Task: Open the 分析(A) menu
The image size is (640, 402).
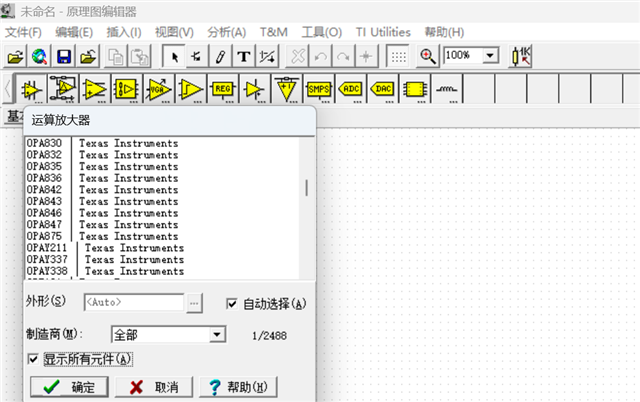Action: (227, 32)
